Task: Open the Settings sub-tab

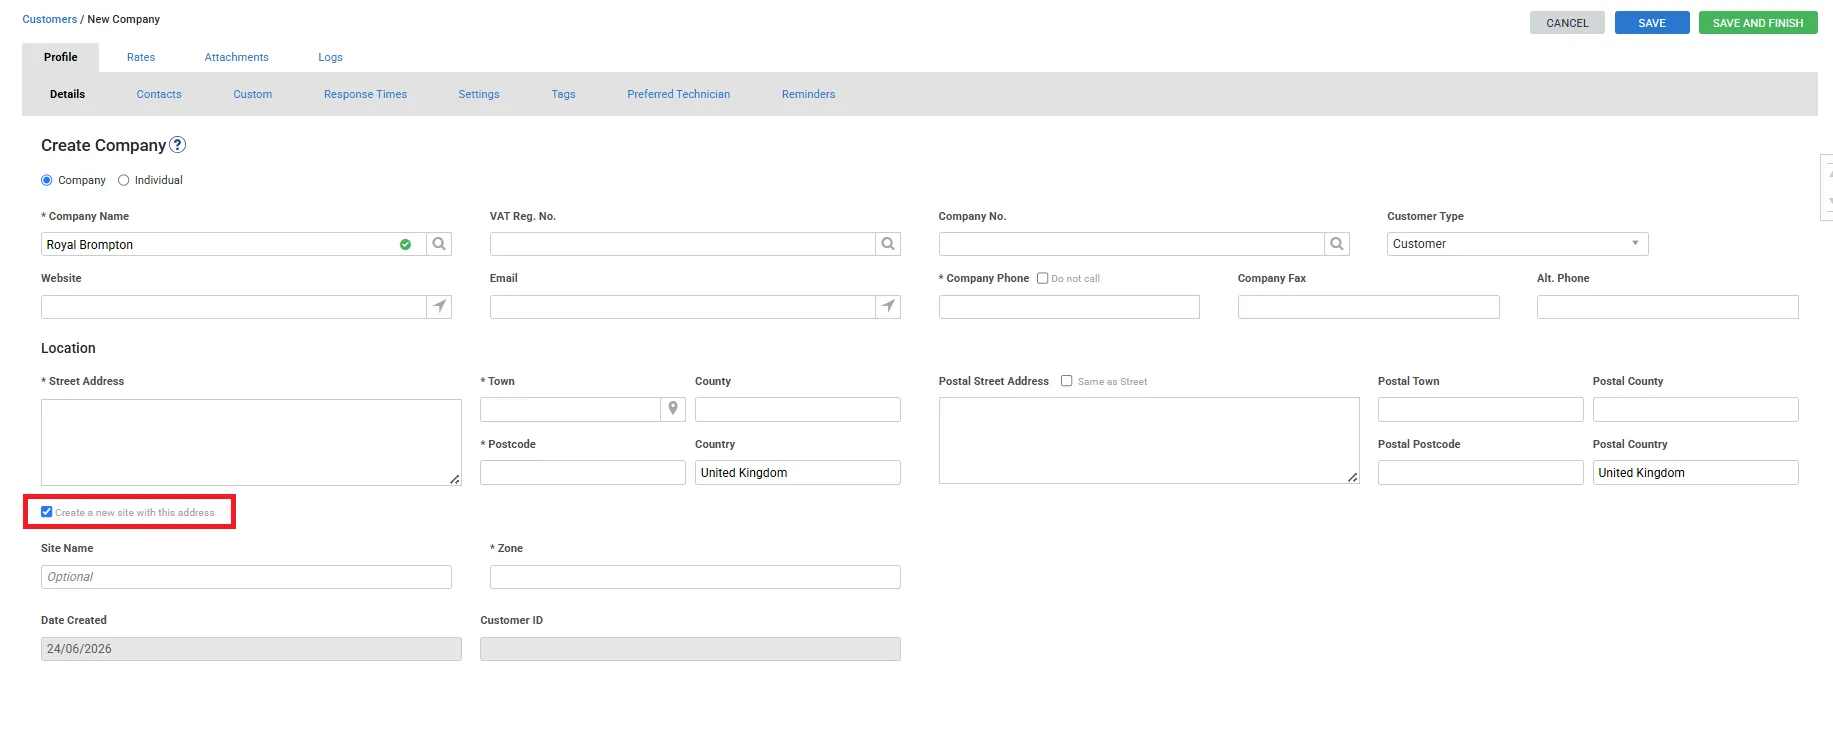Action: click(479, 94)
